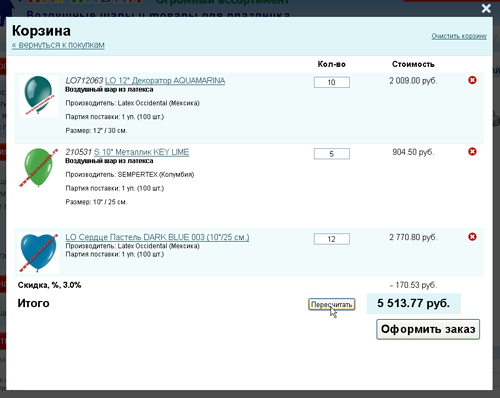Click the Корзина heading
Image resolution: width=500 pixels, height=398 pixels.
pos(41,31)
